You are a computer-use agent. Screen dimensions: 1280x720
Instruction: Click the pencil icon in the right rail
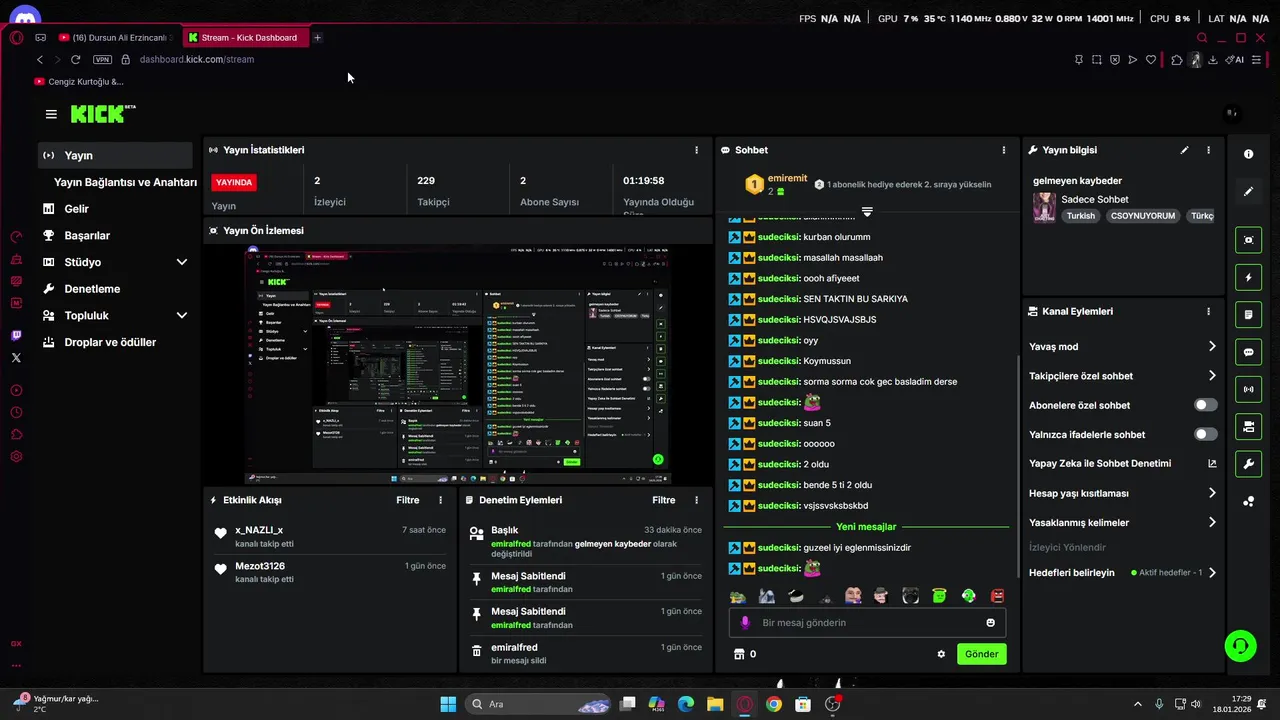(1248, 191)
